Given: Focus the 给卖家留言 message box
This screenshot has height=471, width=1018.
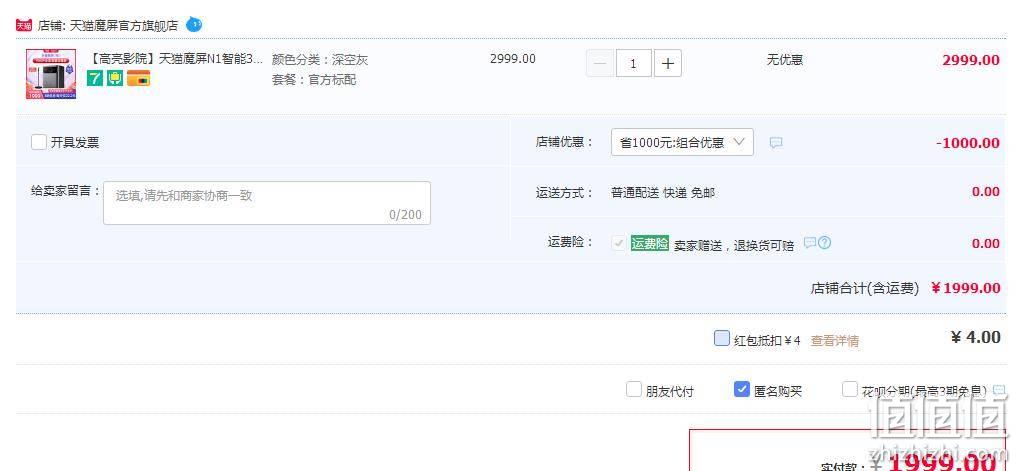Looking at the screenshot, I should point(267,203).
